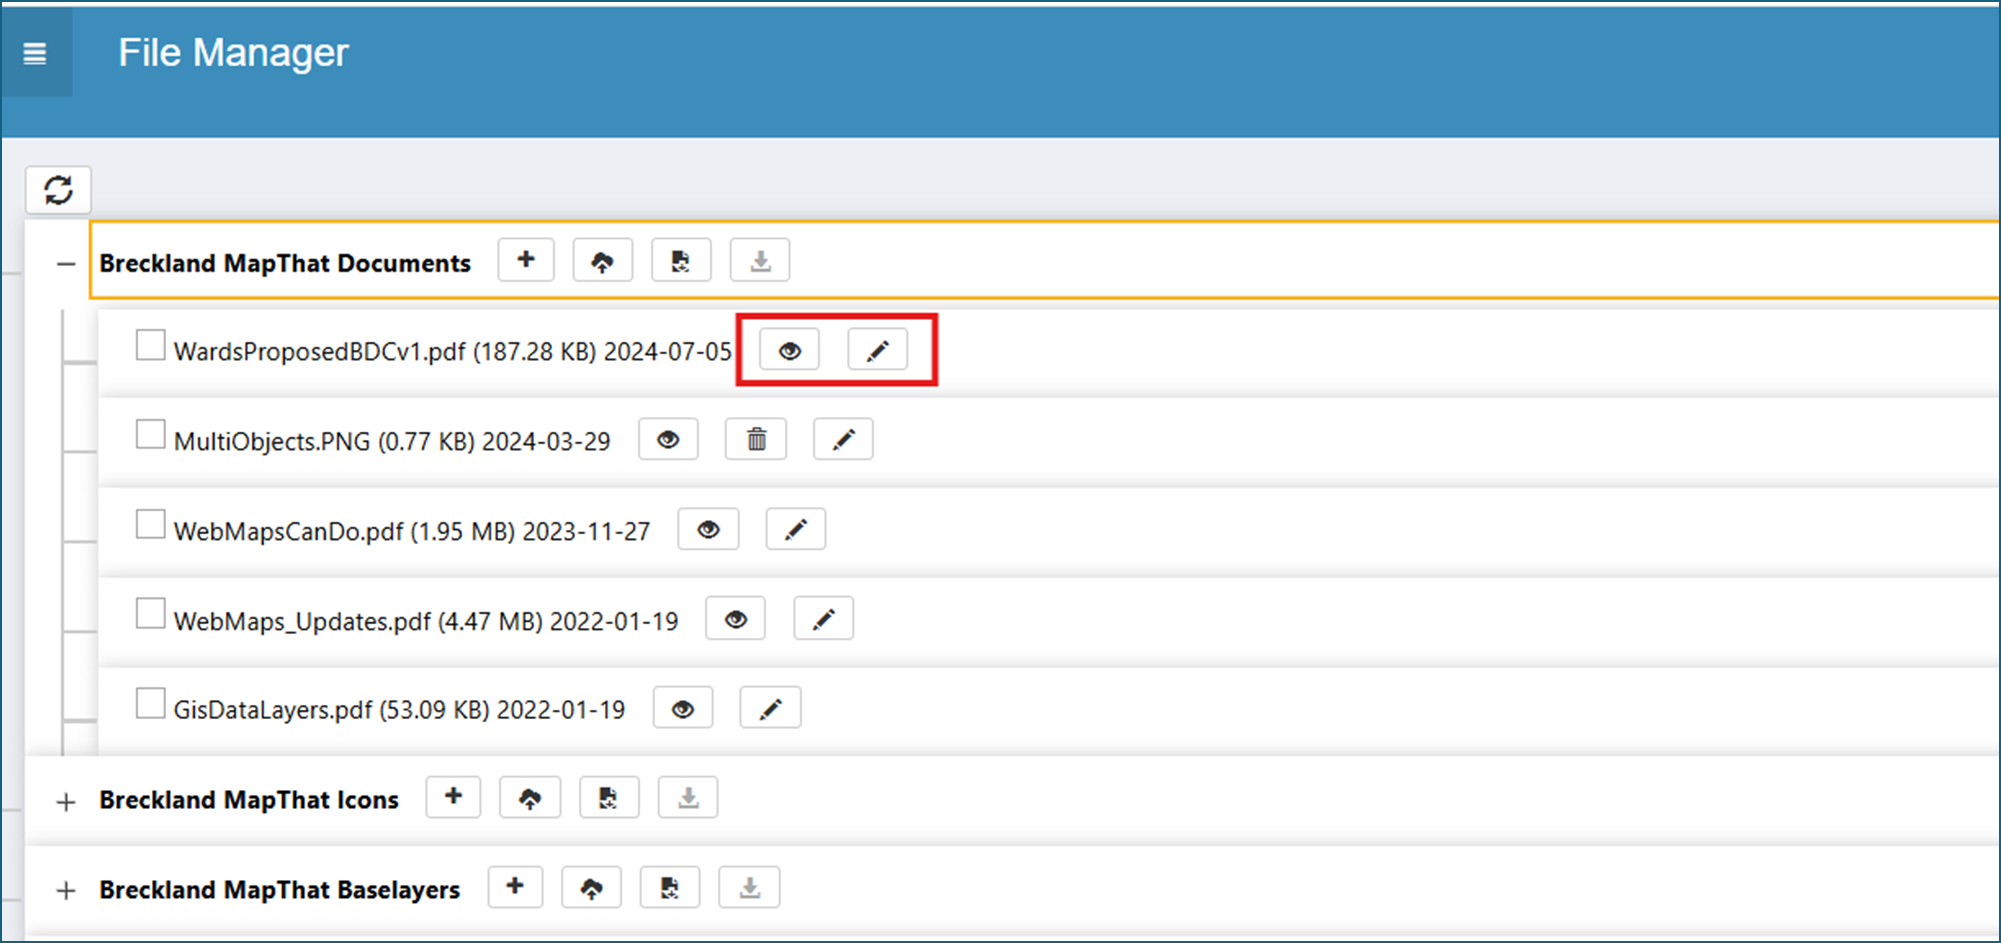2001x943 pixels.
Task: Click the download icon for Breckland MapThat Baselayers
Action: (749, 887)
